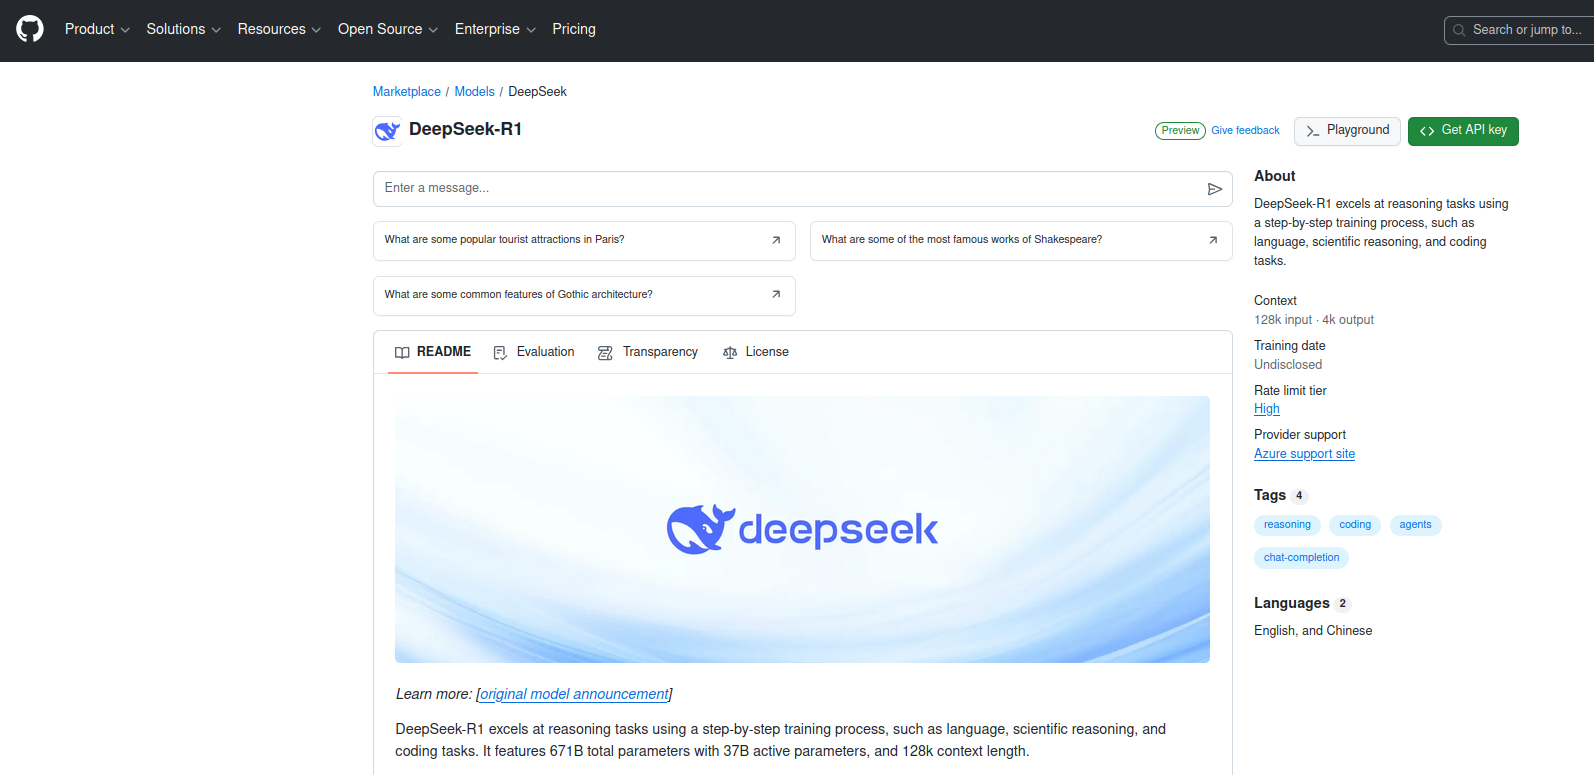Click the Rate limit tier label

pos(1290,391)
